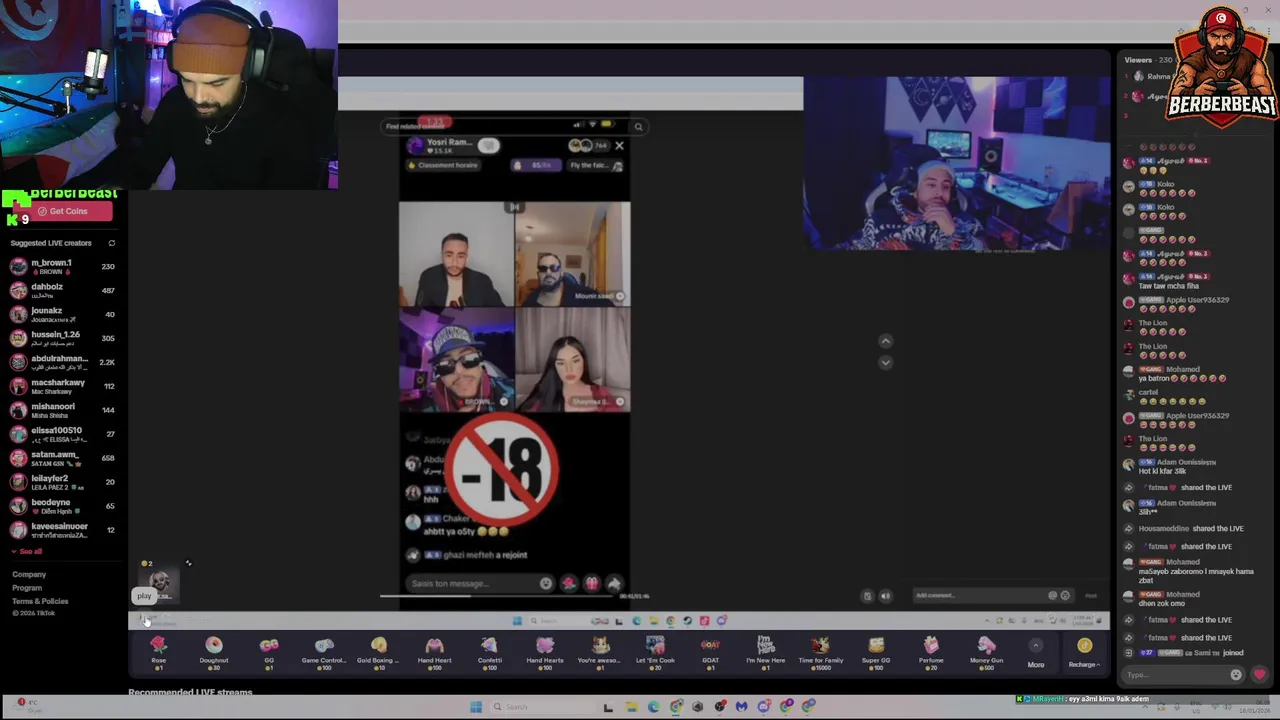
Task: Go to previous live with up chevron
Action: (x=885, y=342)
